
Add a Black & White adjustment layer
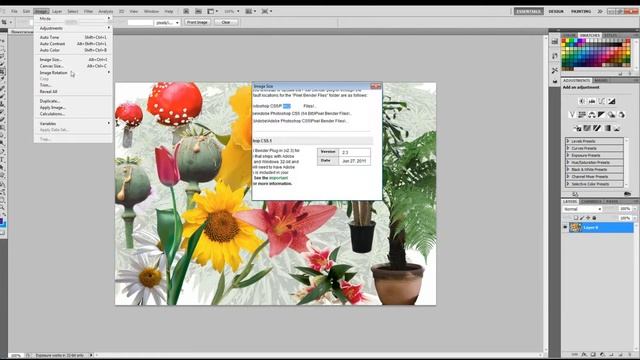point(601,115)
